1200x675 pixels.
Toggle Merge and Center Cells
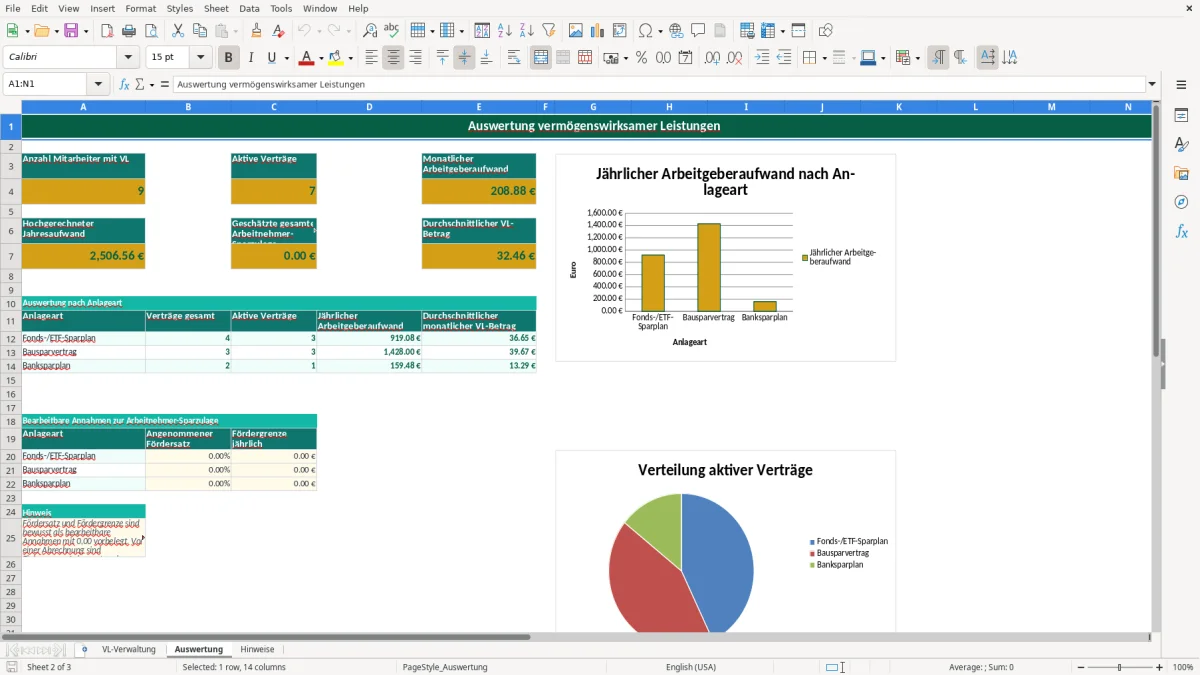point(541,58)
